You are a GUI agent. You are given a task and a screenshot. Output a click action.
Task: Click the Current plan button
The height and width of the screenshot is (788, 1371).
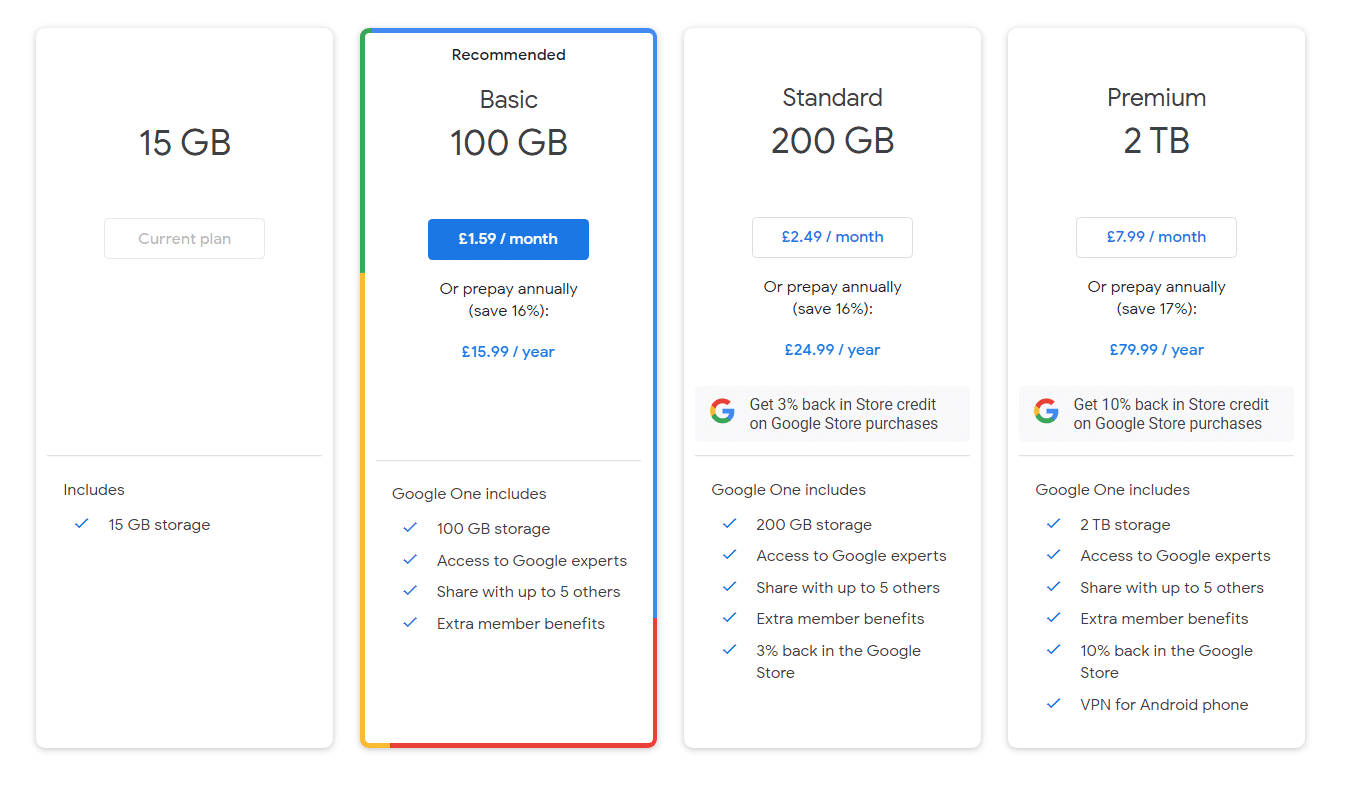point(184,238)
